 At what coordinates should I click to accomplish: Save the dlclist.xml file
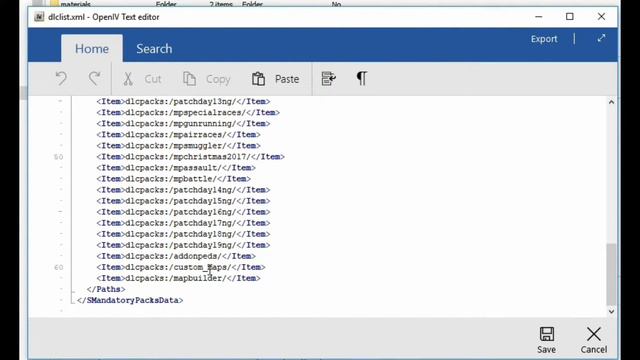point(547,340)
